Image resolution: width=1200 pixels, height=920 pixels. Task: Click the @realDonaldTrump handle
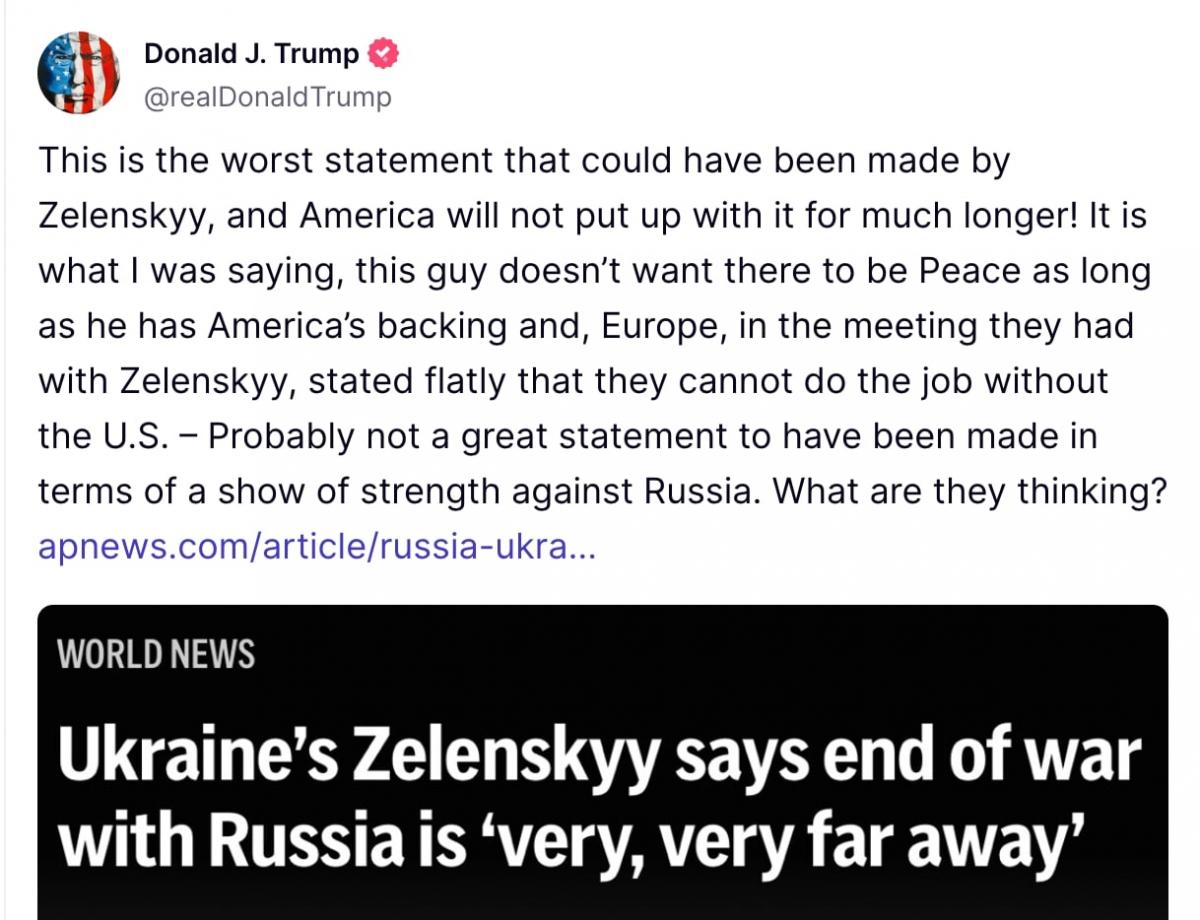click(x=268, y=97)
